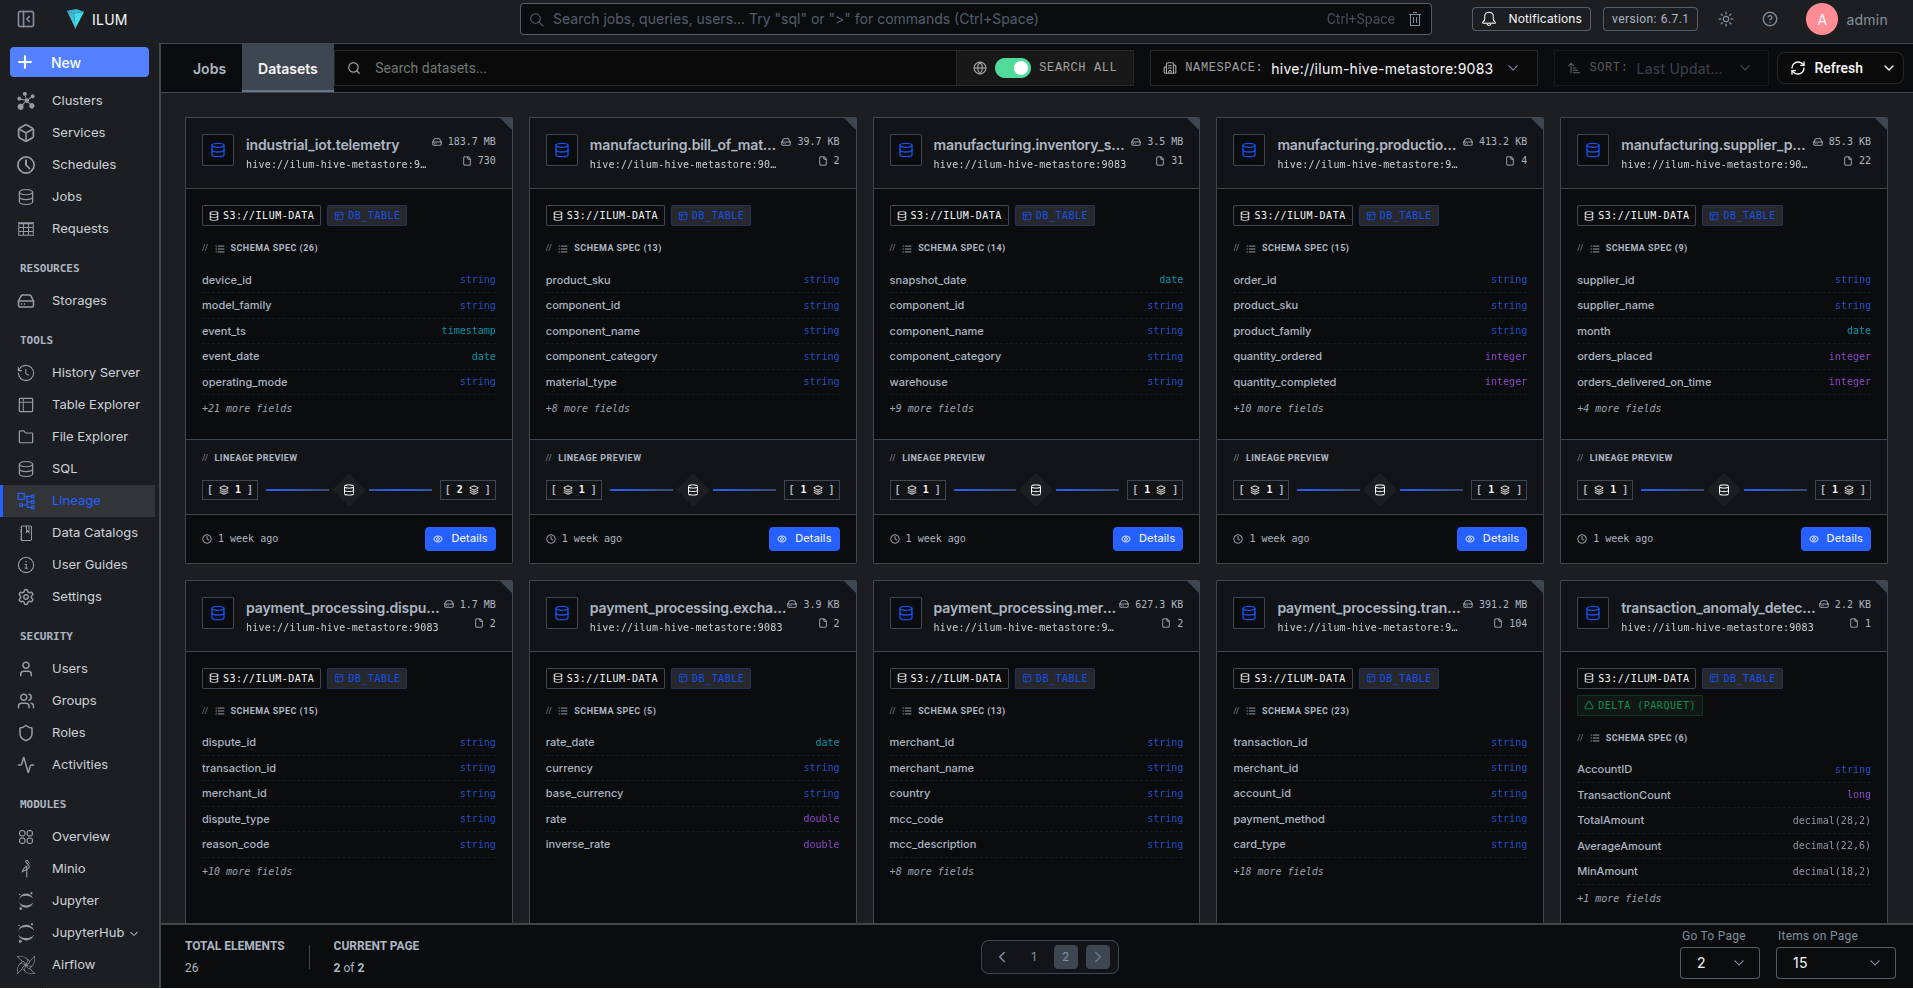Toggle light mode with the sun icon

pyautogui.click(x=1725, y=18)
